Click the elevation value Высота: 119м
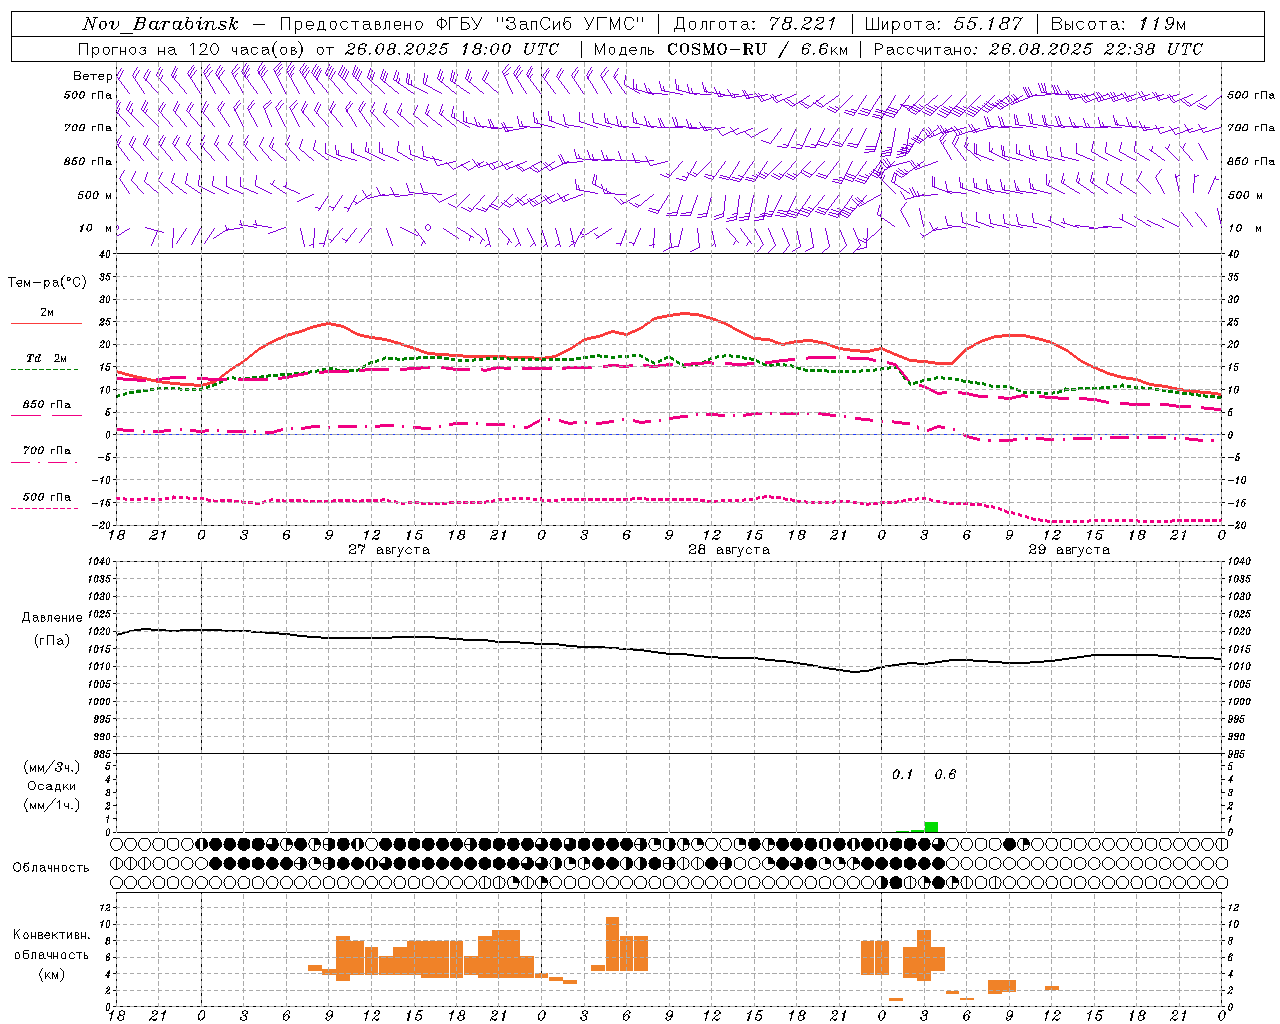Screen dimensions: 1280x1024 [x=1118, y=24]
